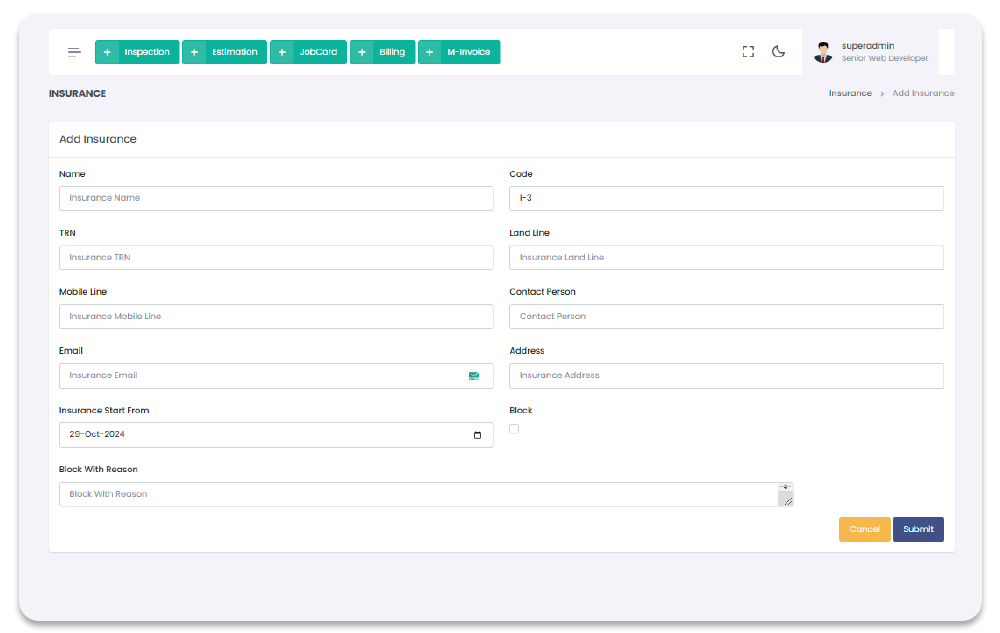Viewport: 1000px width, 633px height.
Task: Focus the Insurance TRN field
Action: 276,257
